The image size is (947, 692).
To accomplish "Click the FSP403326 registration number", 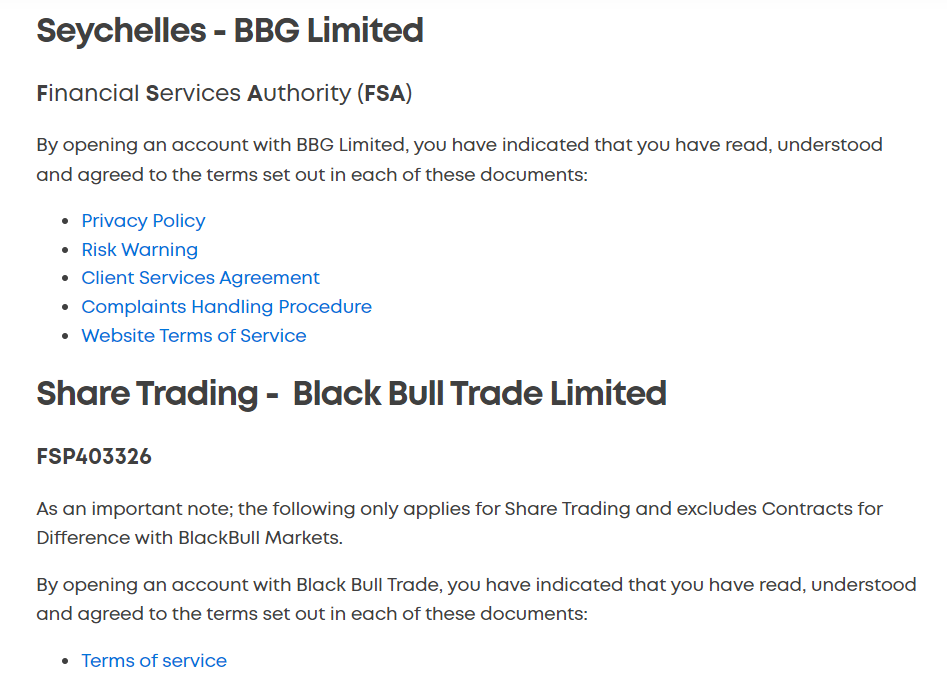I will click(94, 457).
